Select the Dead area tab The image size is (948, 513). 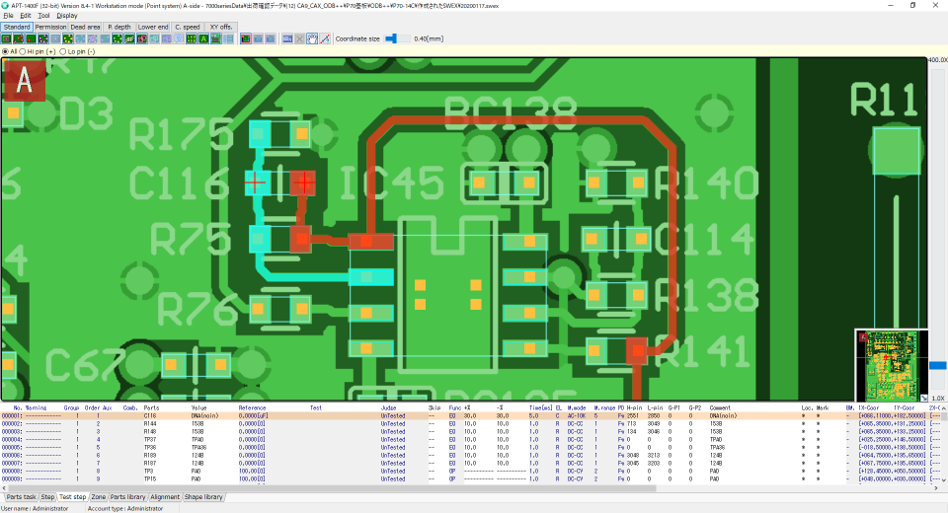coord(85,27)
